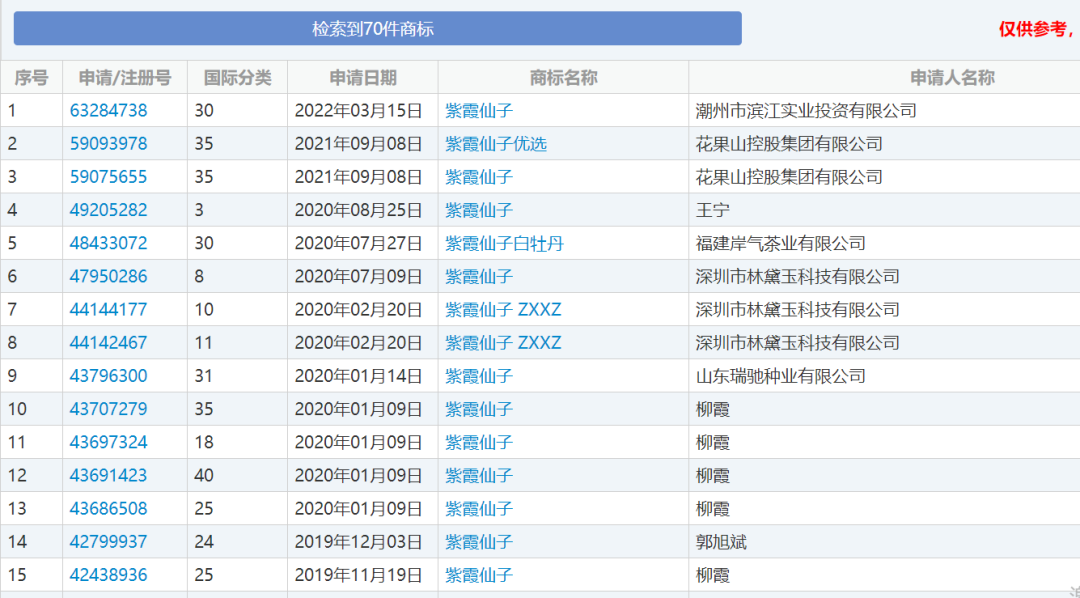The height and width of the screenshot is (598, 1080).
Task: Click date 2020年01月14日
Action: pyautogui.click(x=358, y=375)
